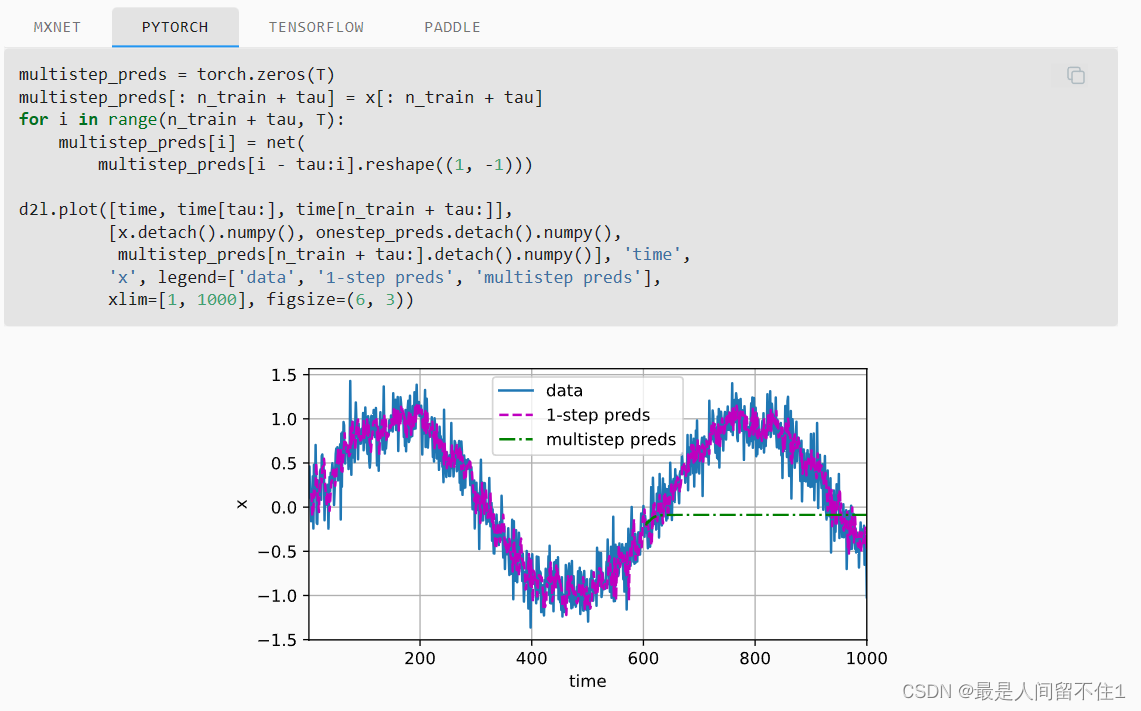Click the legend box inside the plot
Screen dimensions: 1141x711
(x=586, y=414)
